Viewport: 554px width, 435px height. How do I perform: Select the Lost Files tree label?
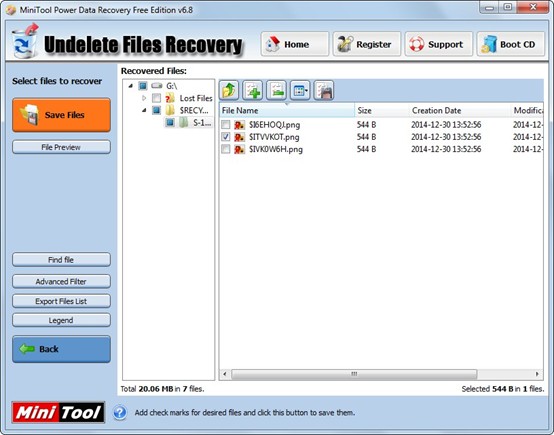[196, 98]
